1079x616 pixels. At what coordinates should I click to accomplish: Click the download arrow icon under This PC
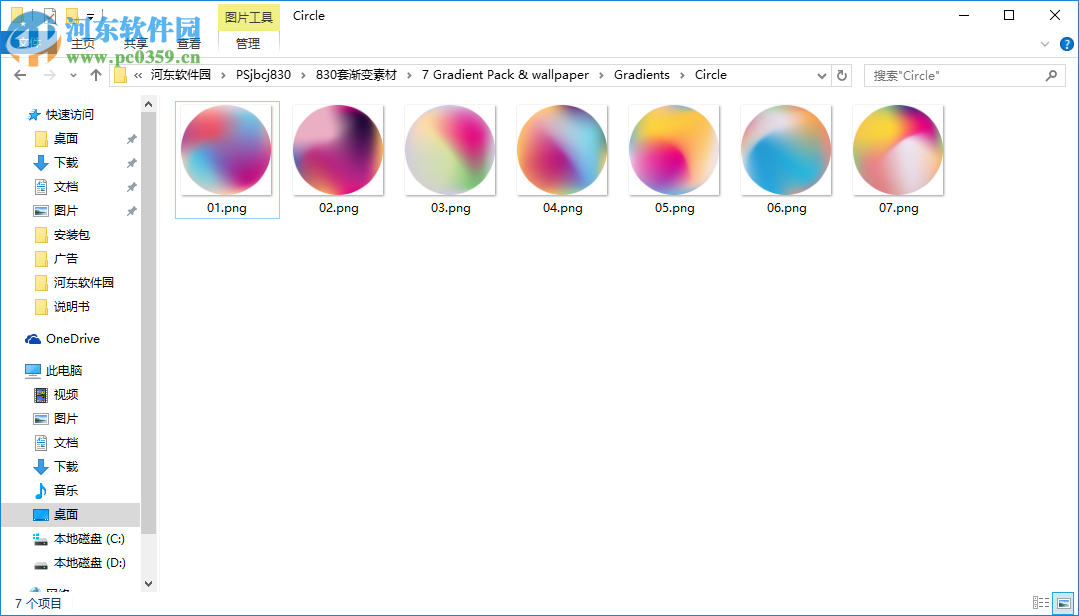pyautogui.click(x=41, y=467)
